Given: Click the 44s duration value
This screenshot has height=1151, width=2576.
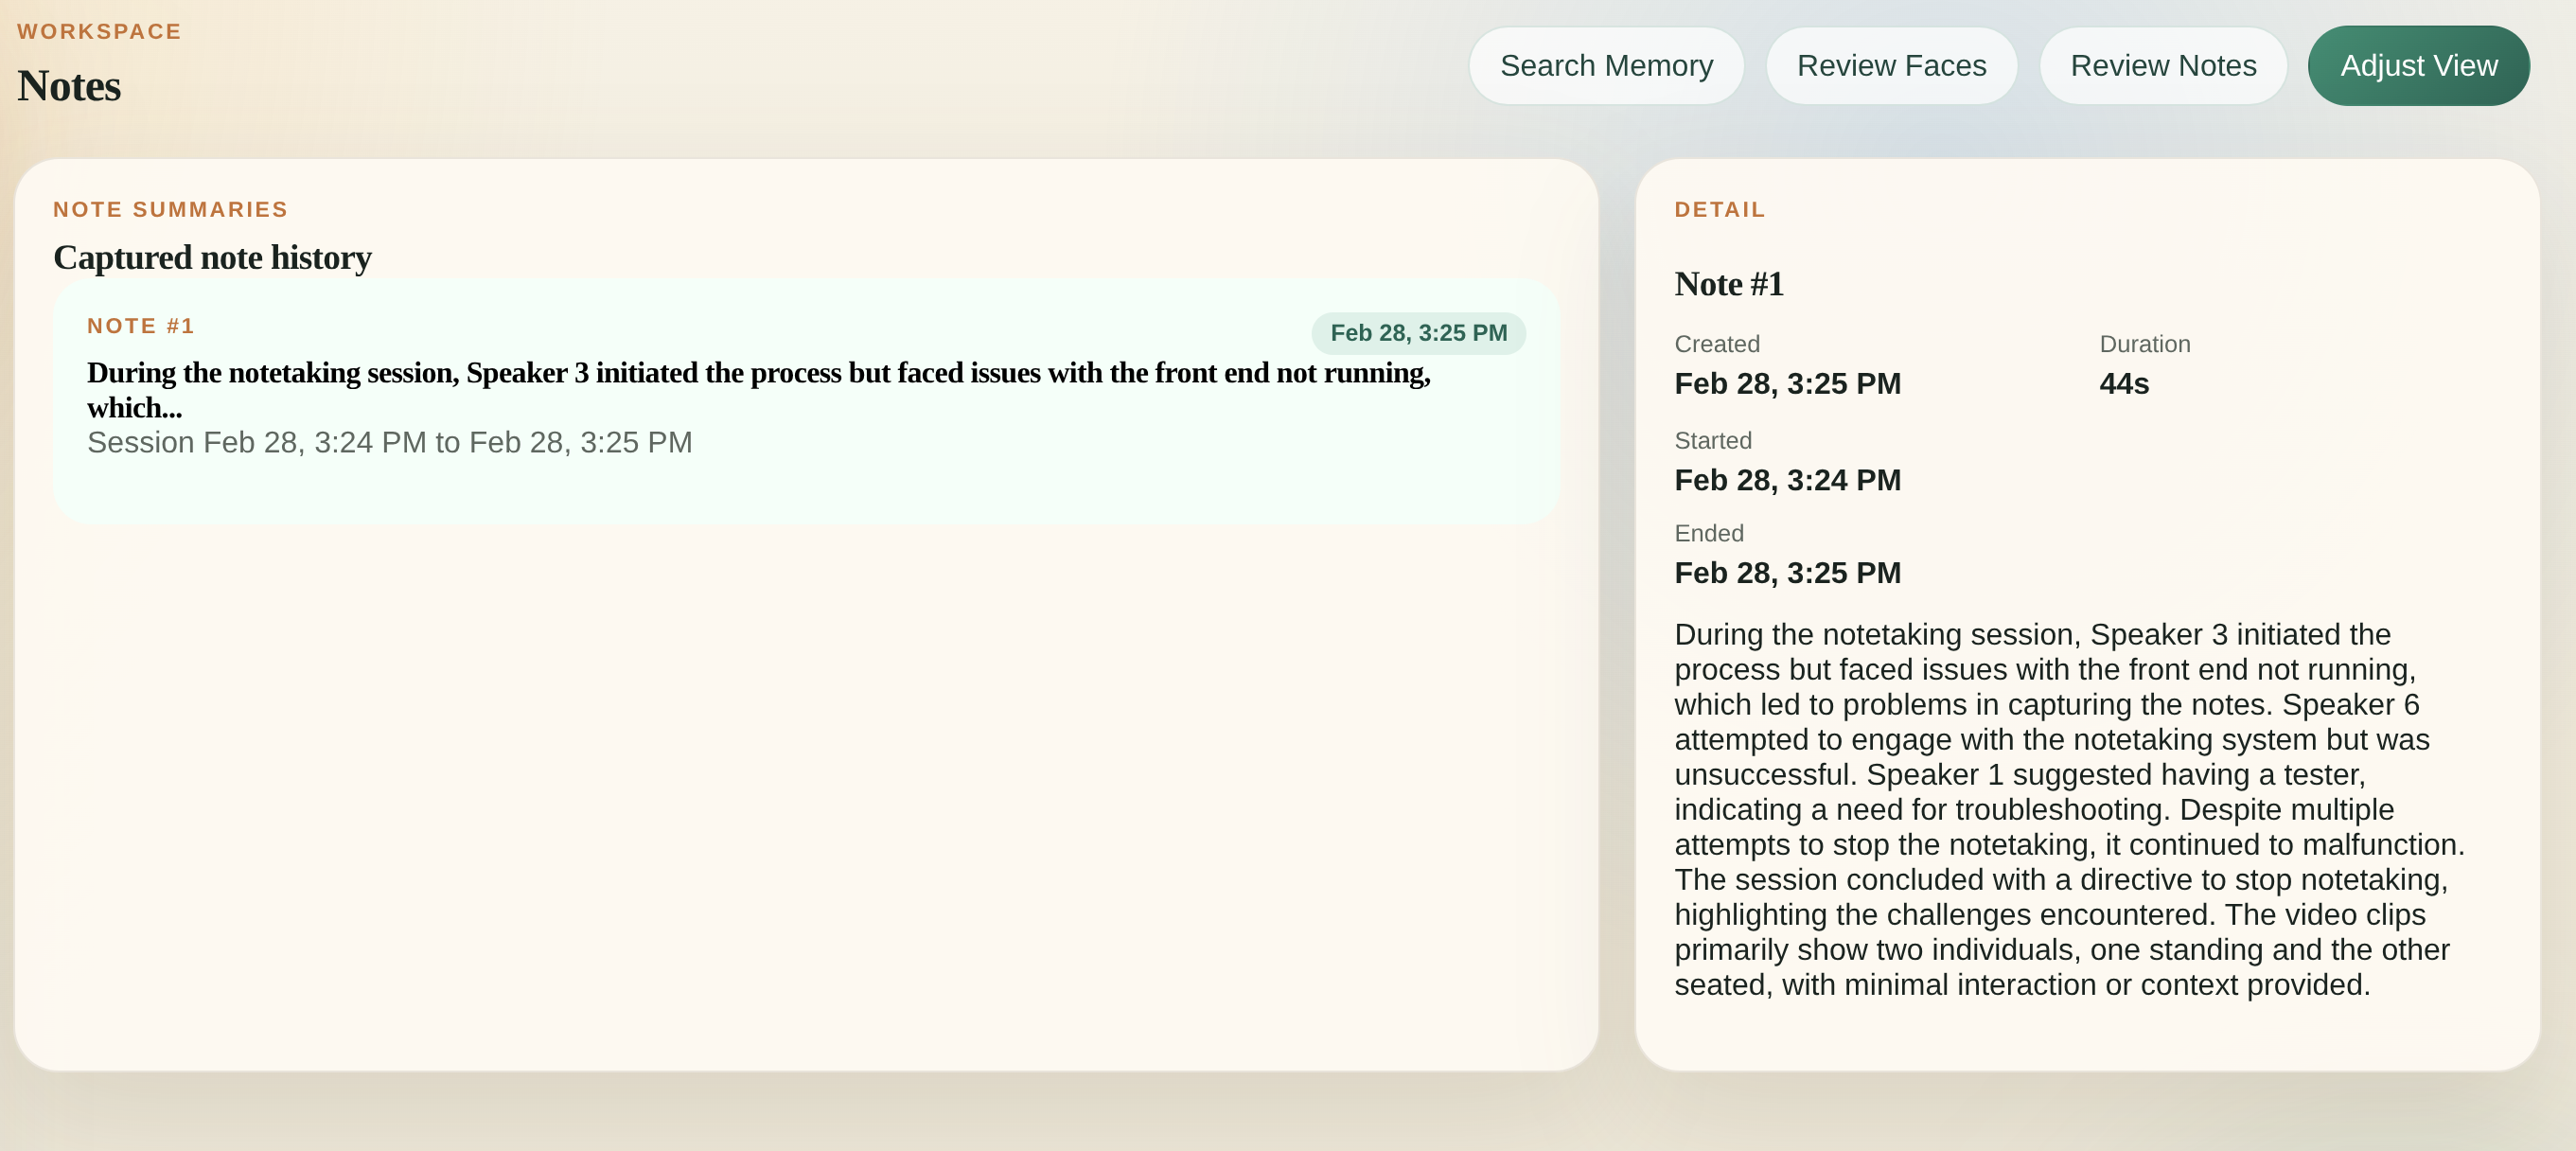Looking at the screenshot, I should [x=2123, y=384].
